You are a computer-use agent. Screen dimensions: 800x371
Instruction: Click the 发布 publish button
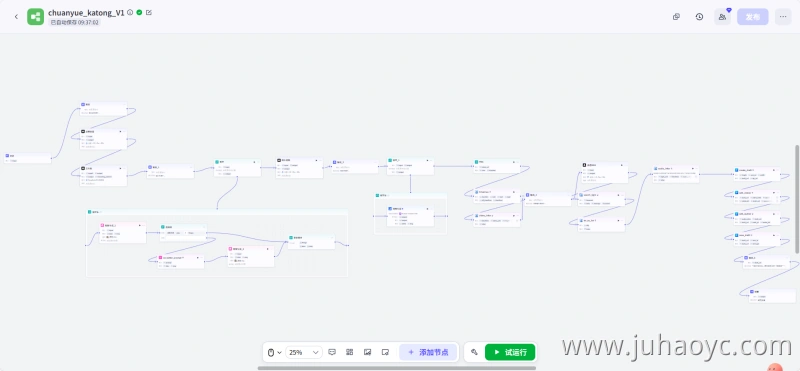(x=753, y=17)
